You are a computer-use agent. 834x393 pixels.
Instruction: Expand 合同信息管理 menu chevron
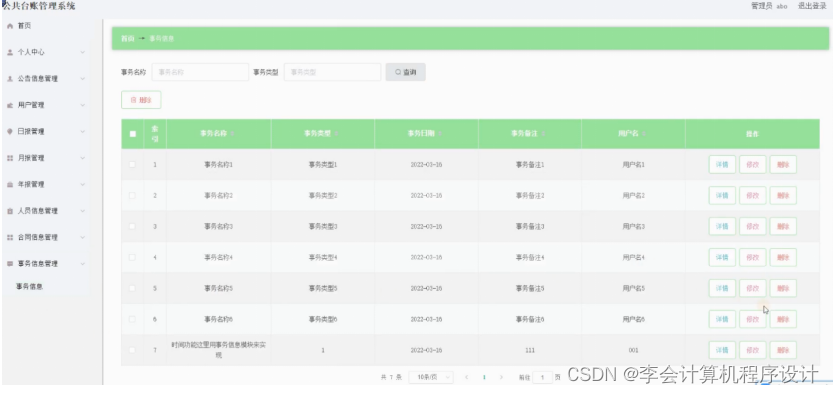click(x=82, y=237)
